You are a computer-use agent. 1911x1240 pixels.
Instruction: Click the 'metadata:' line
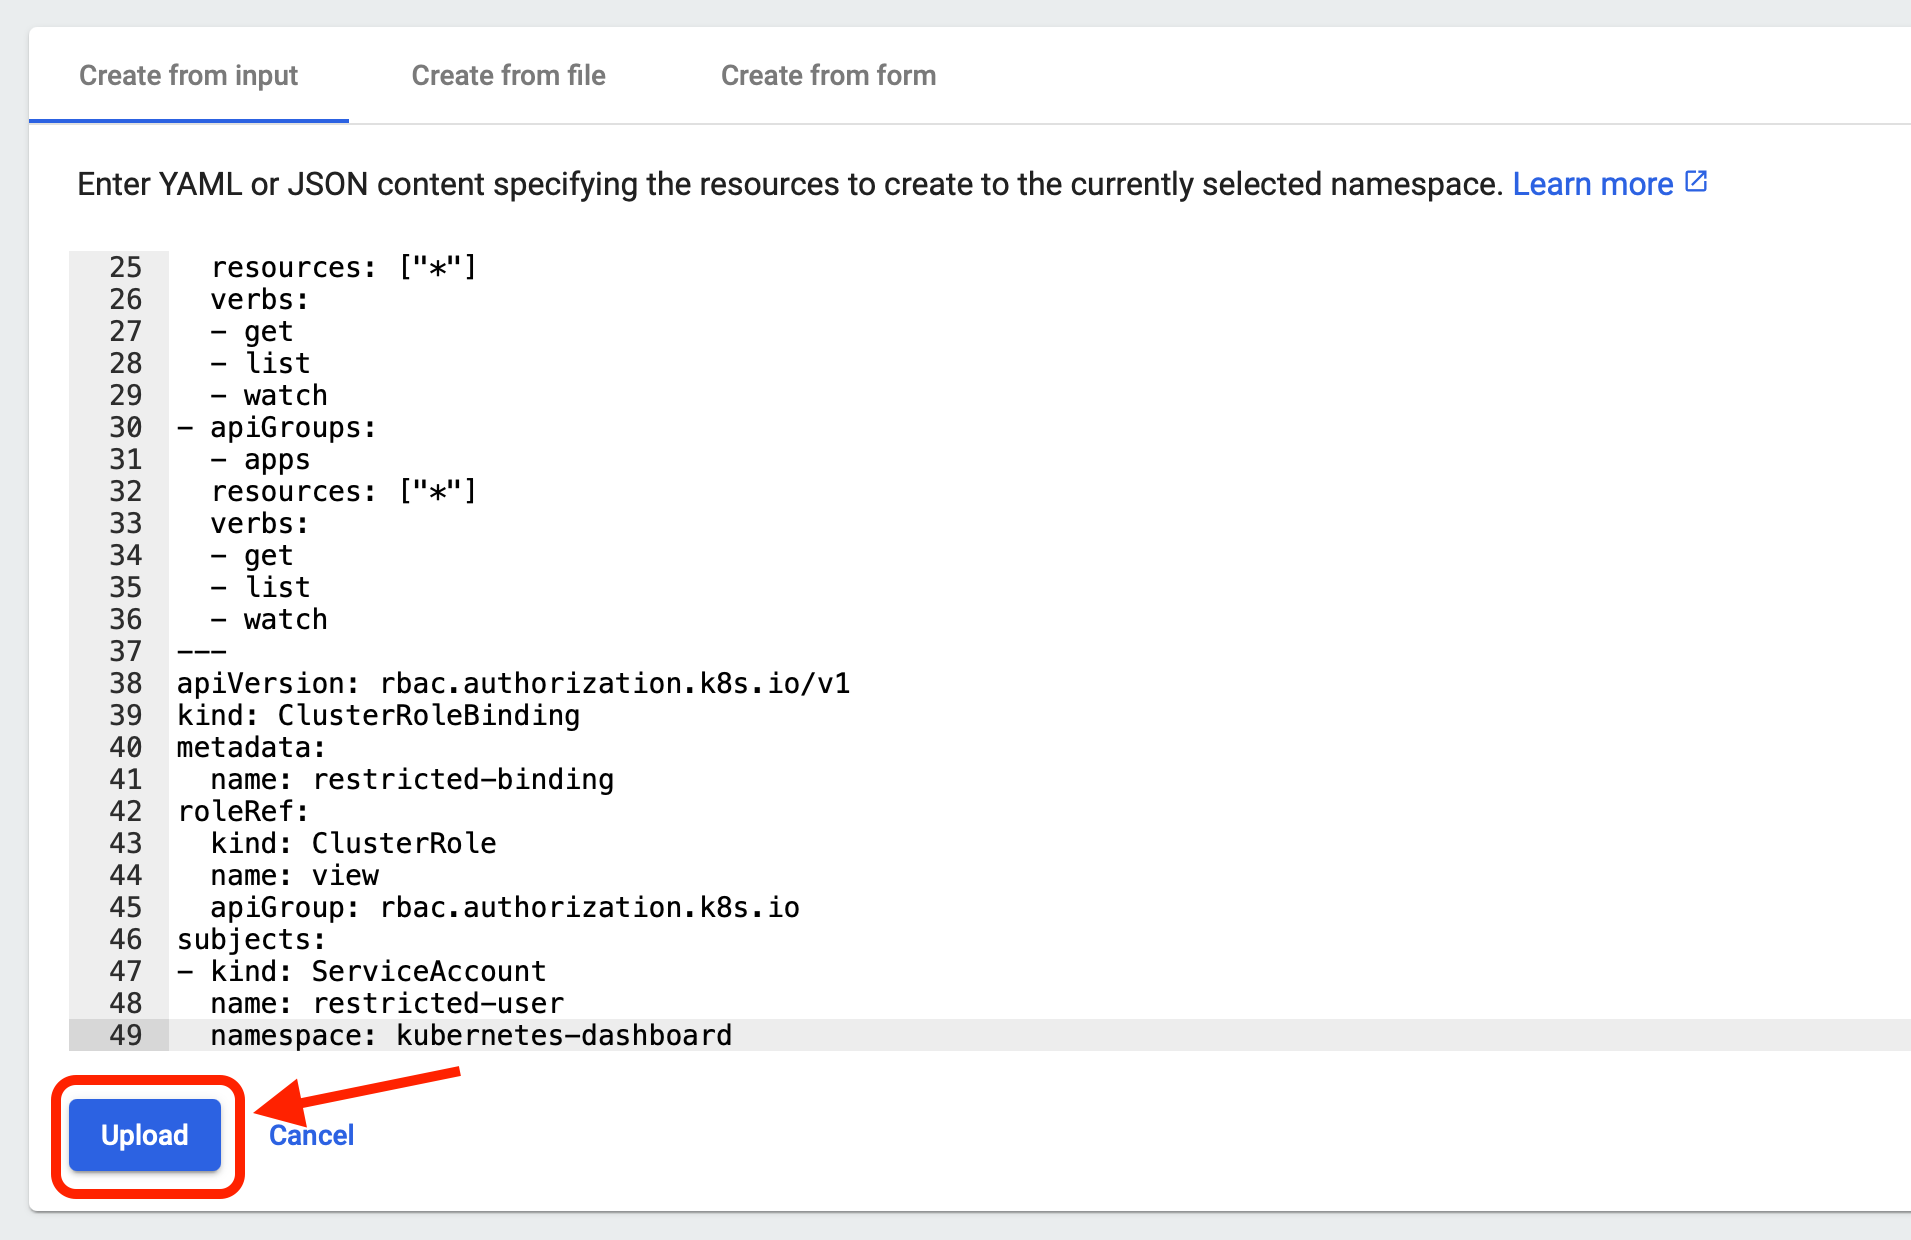pos(251,747)
